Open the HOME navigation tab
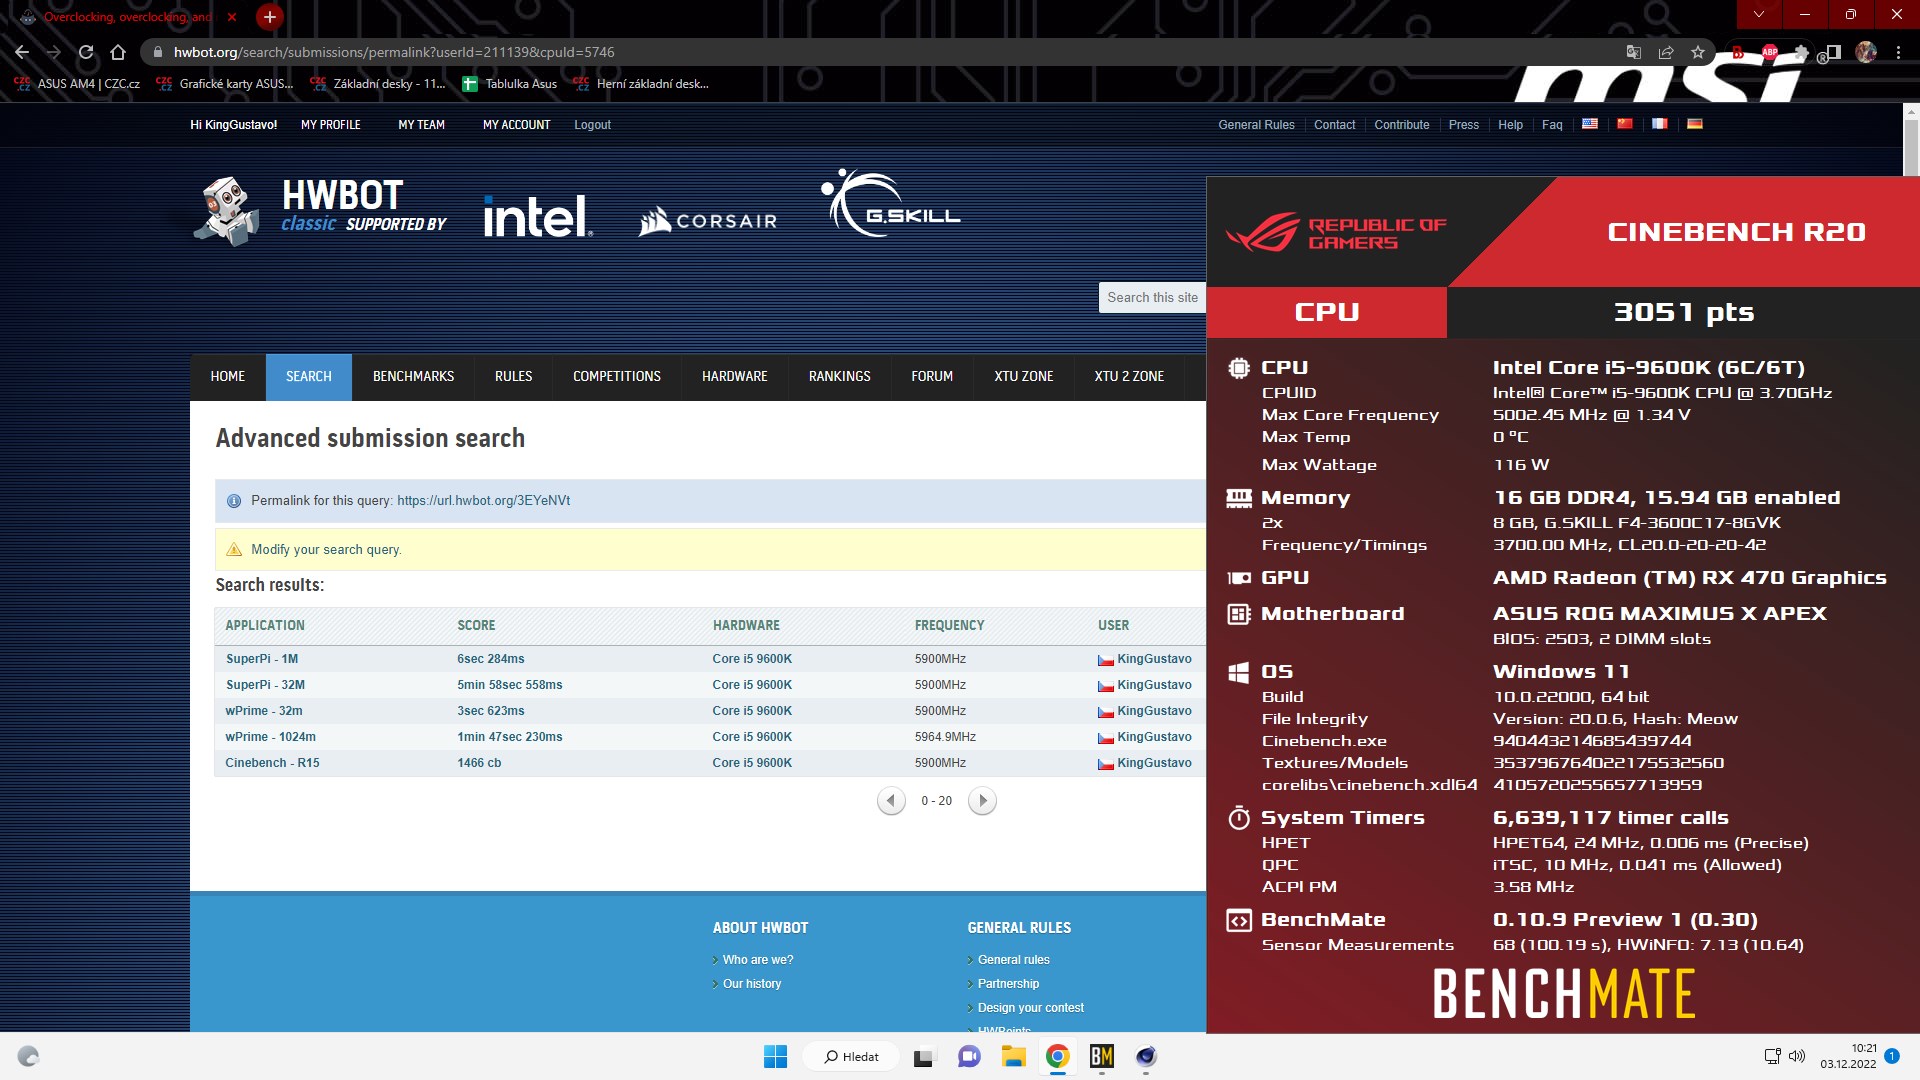The height and width of the screenshot is (1080, 1920). point(228,377)
